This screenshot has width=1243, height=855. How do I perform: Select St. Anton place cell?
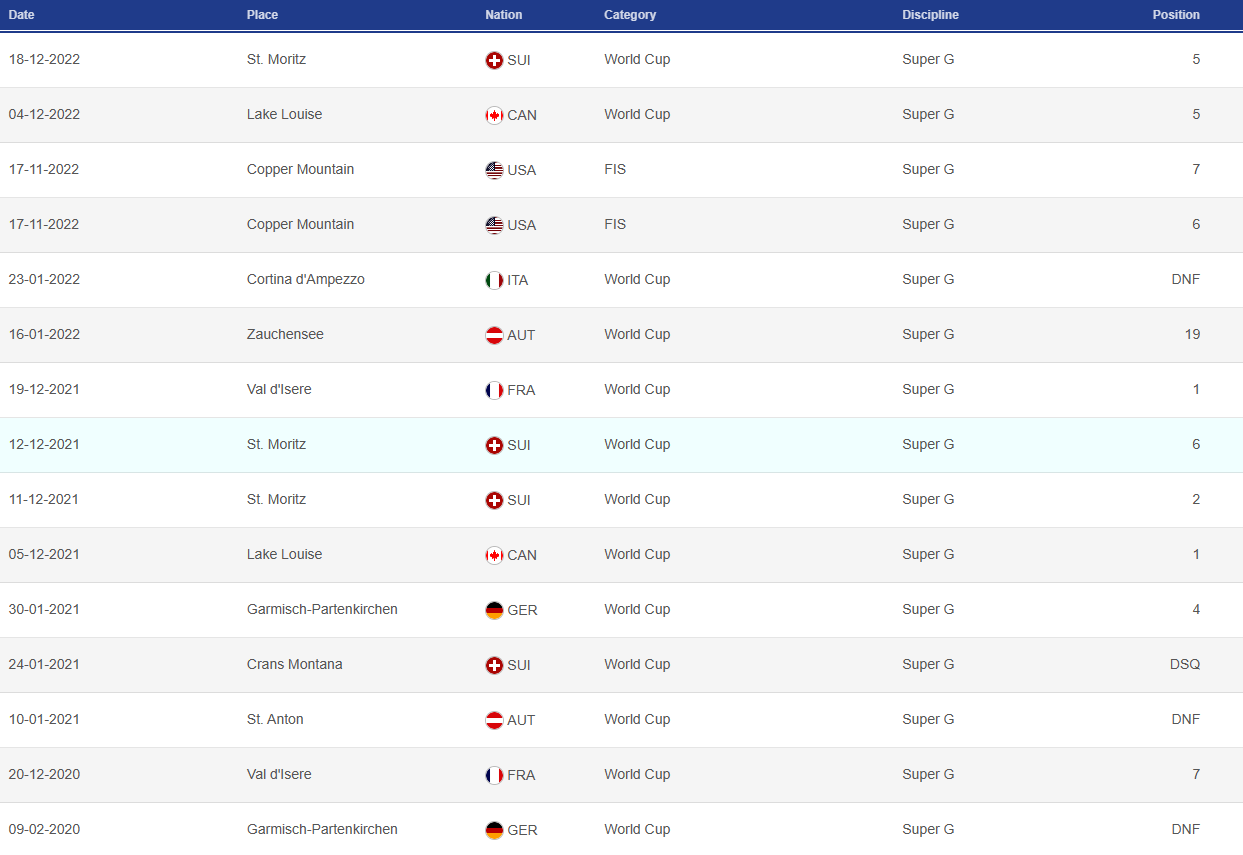pyautogui.click(x=275, y=719)
